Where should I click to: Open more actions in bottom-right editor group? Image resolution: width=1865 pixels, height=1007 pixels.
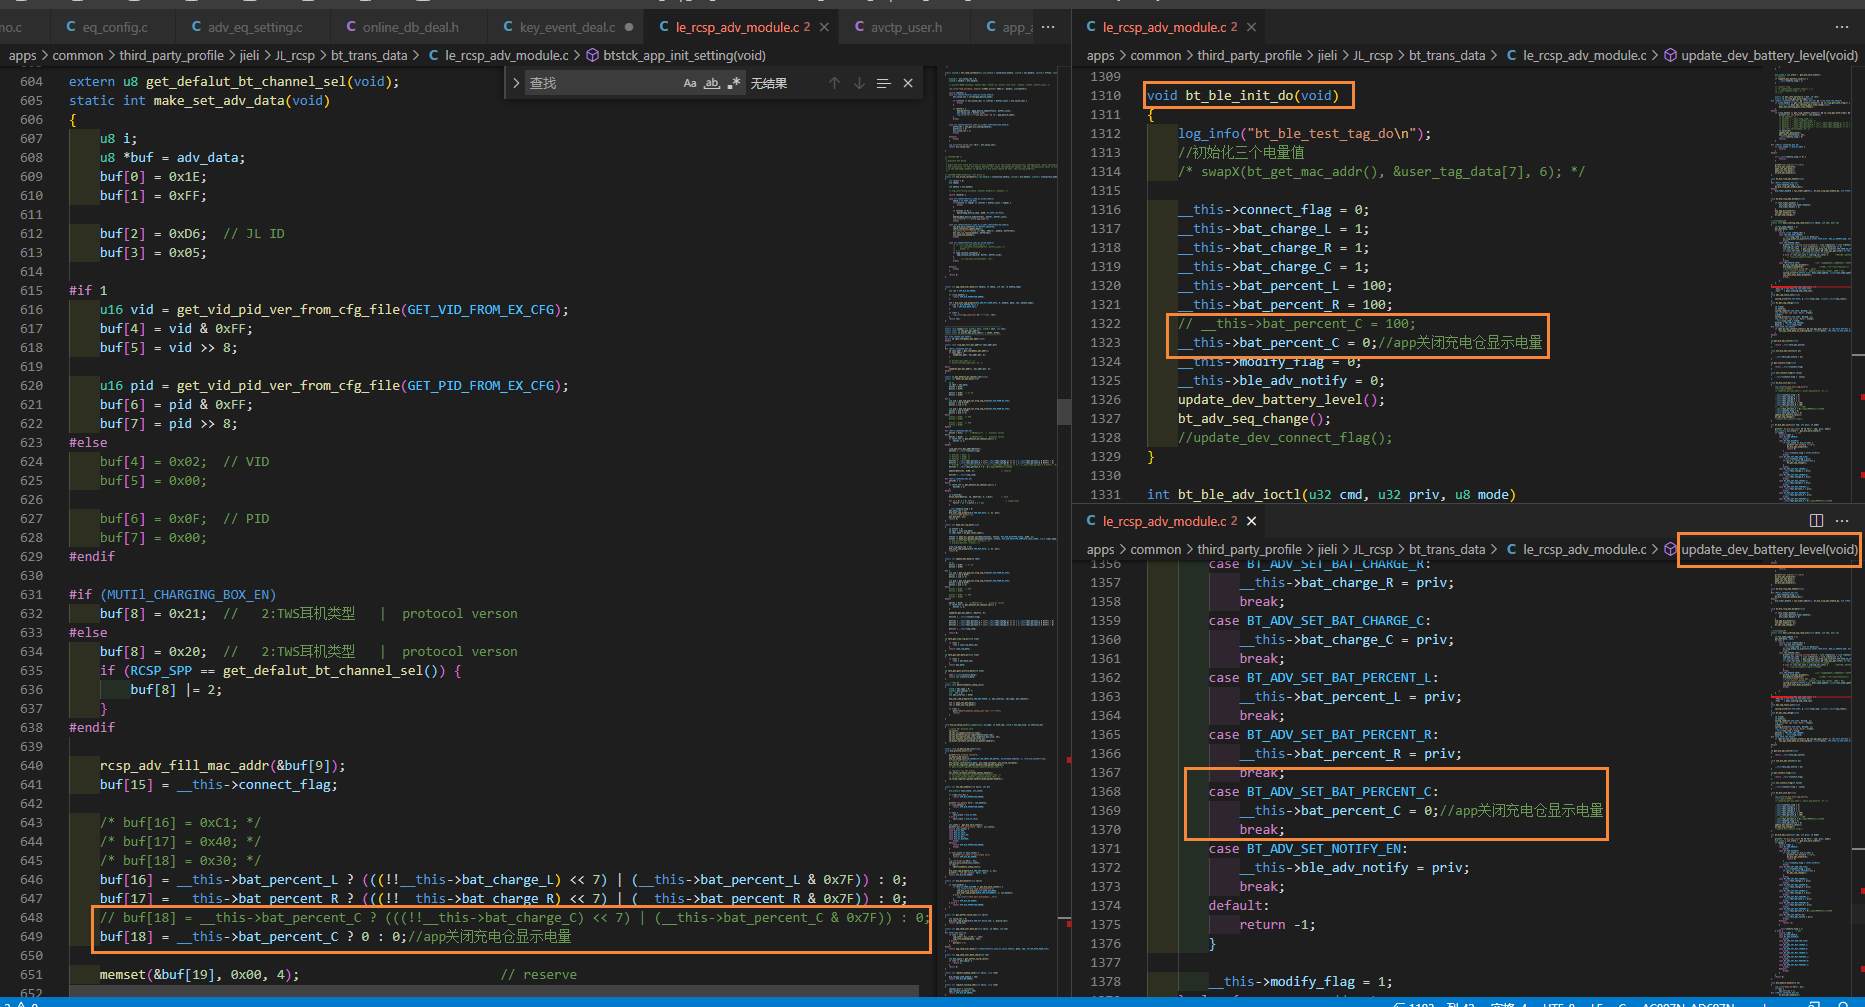tap(1842, 521)
